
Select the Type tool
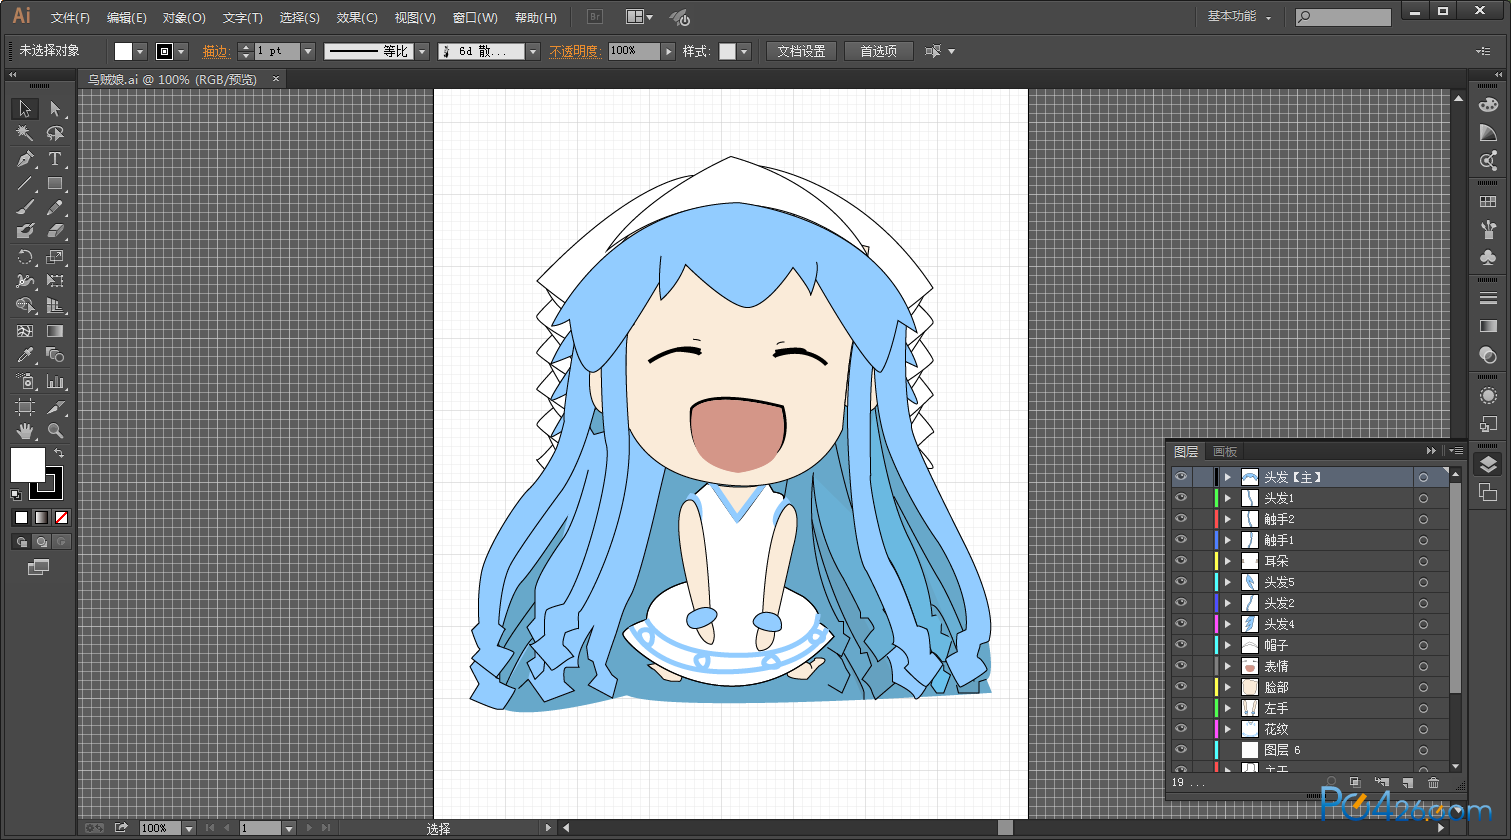click(55, 159)
